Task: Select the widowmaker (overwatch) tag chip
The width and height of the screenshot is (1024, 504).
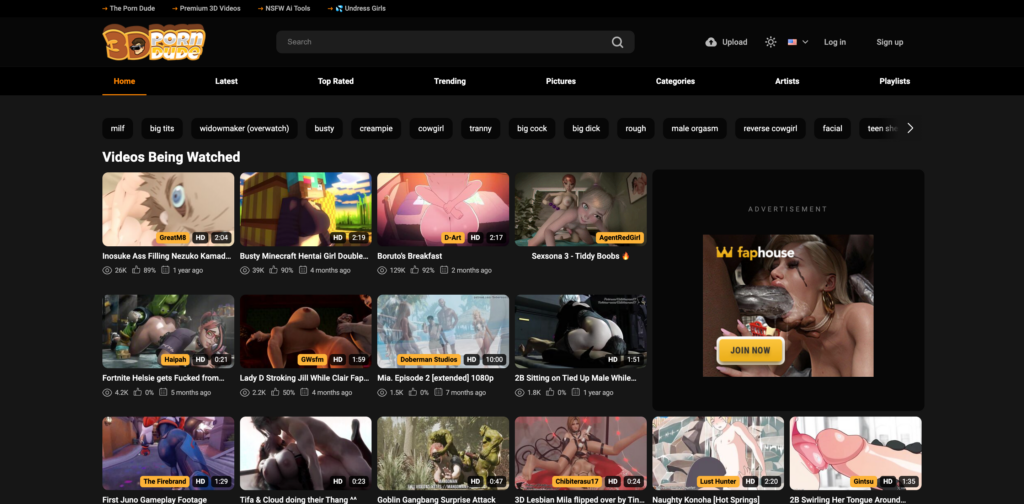Action: (244, 129)
